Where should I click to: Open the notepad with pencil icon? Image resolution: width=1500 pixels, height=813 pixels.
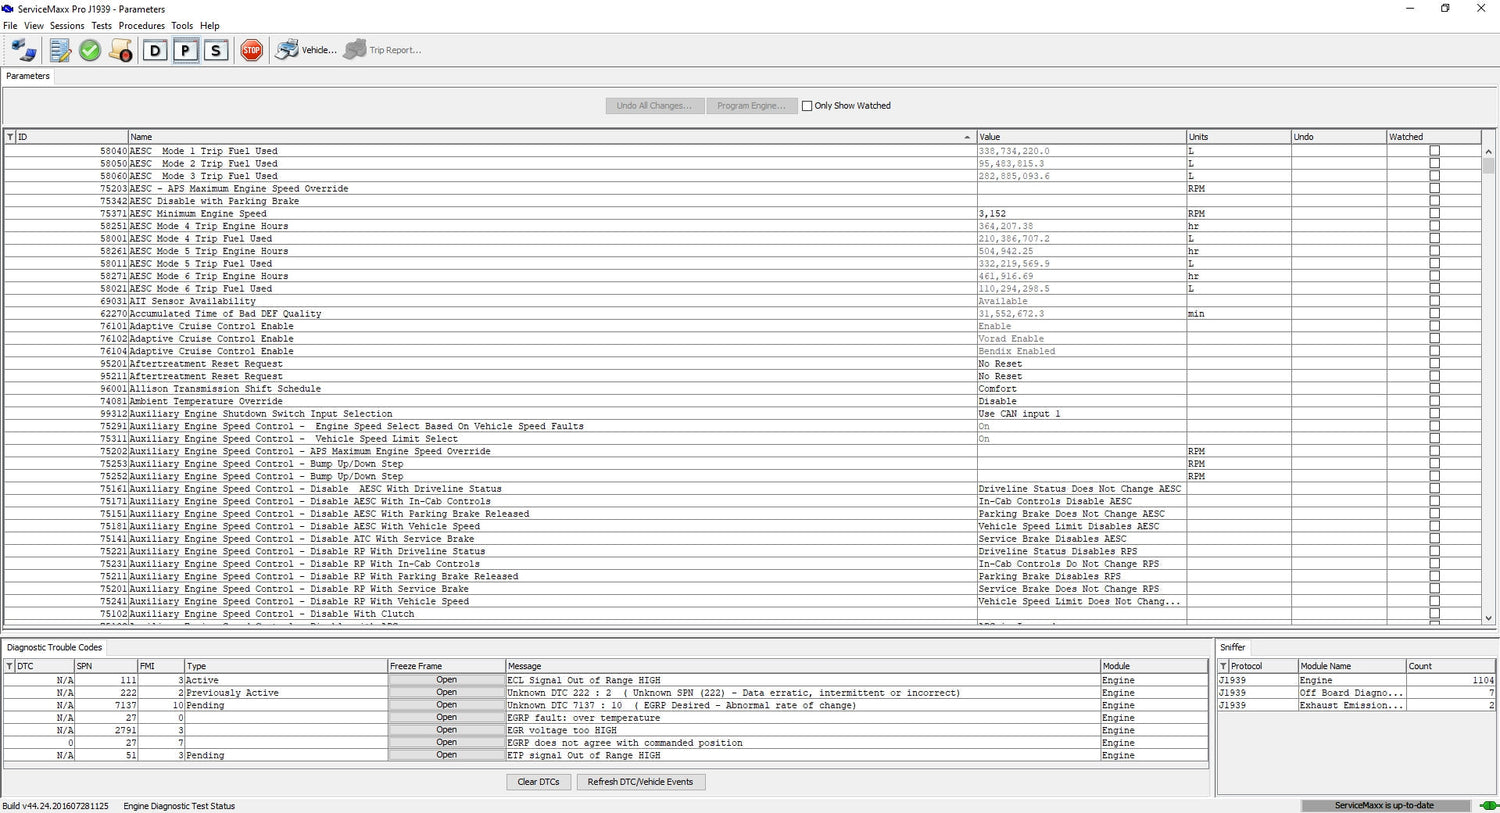point(60,50)
